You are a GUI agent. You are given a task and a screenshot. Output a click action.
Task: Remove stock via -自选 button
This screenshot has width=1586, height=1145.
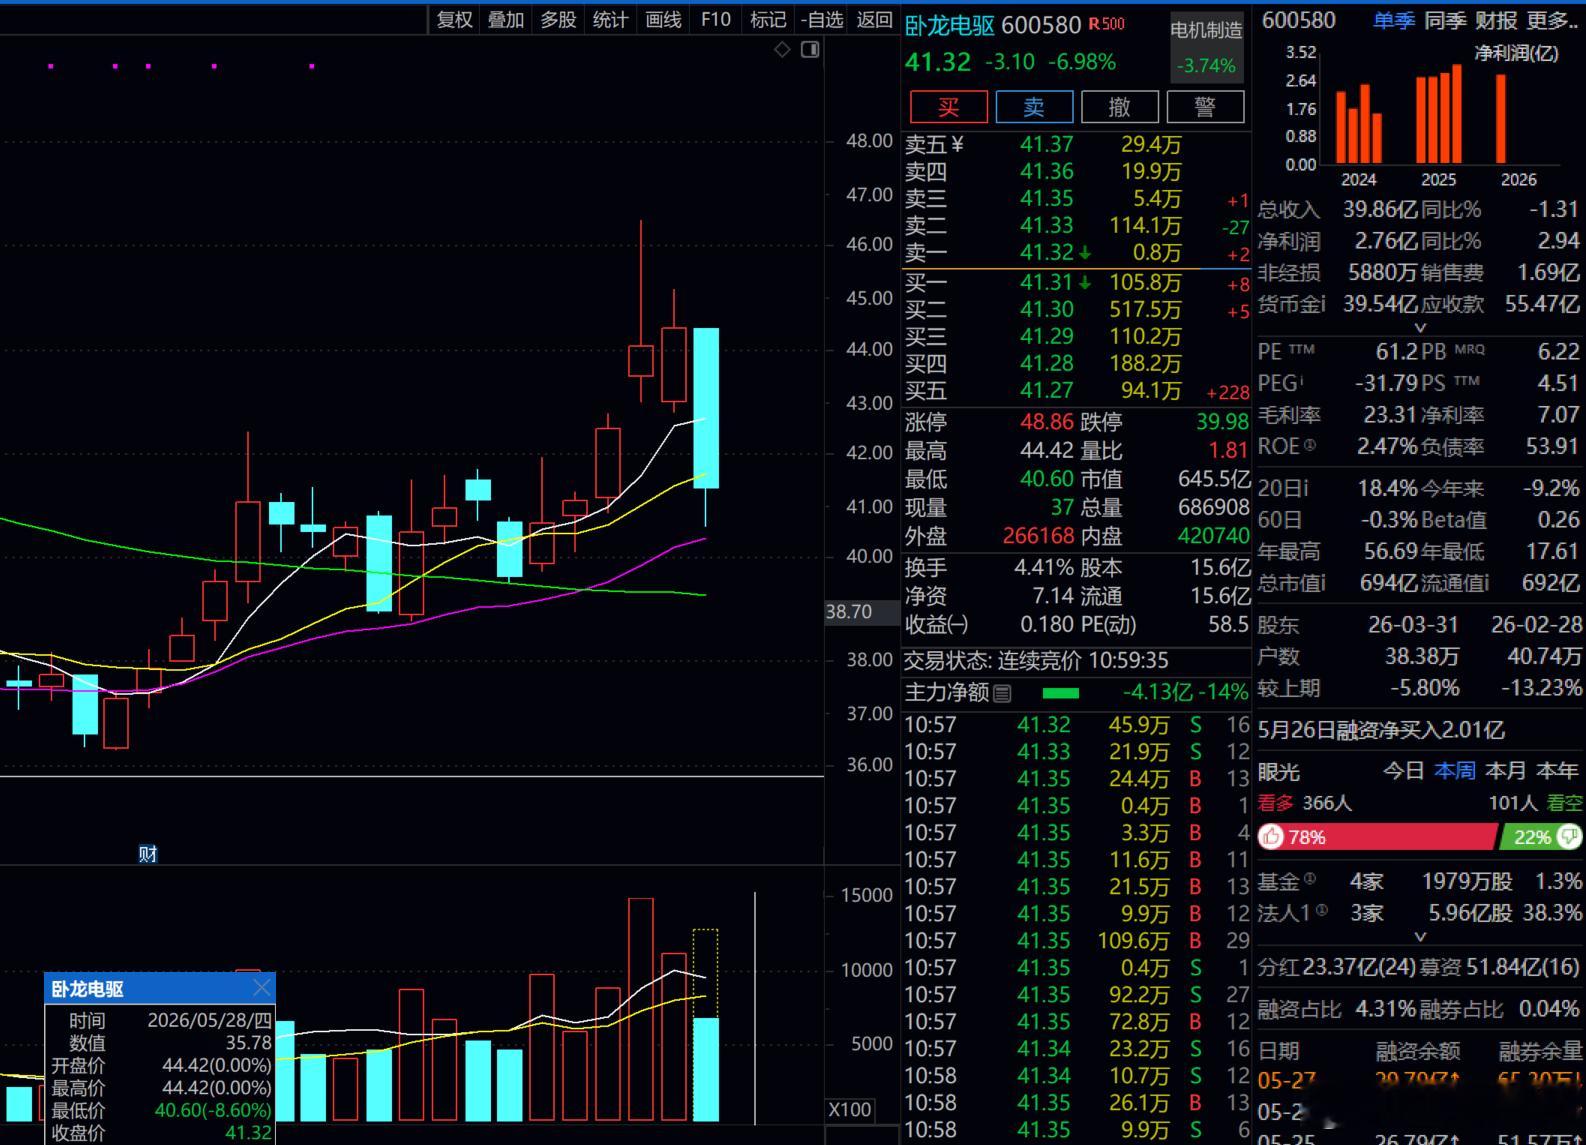tap(822, 19)
